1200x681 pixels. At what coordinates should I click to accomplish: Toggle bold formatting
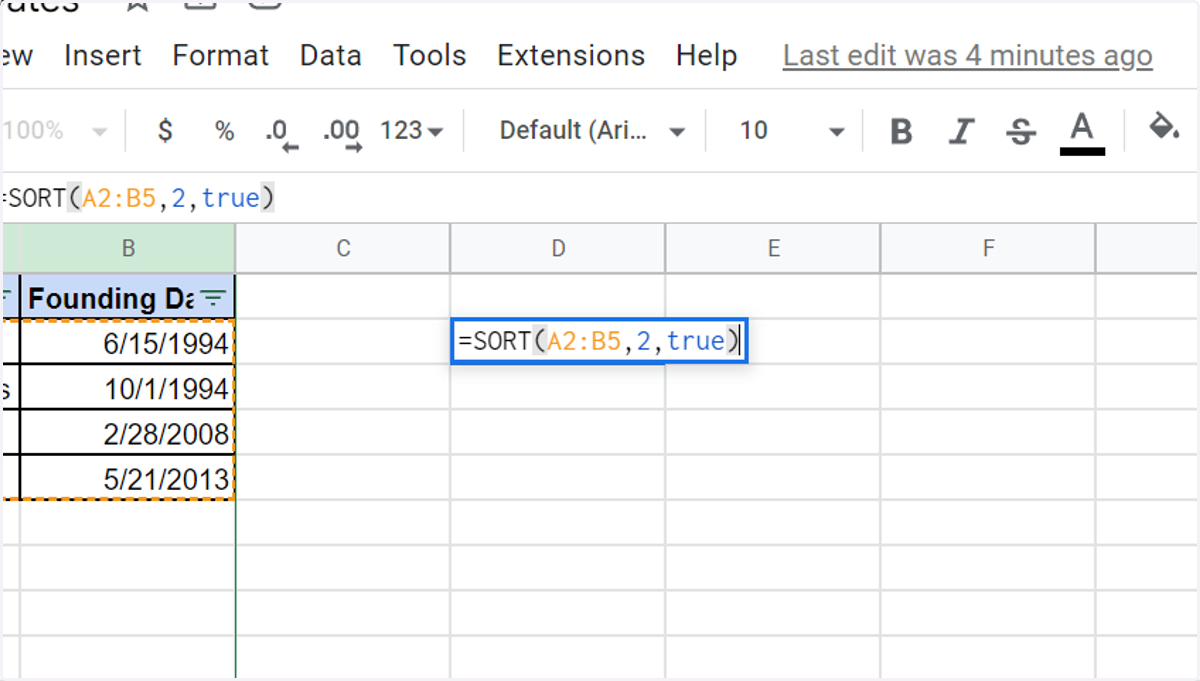(901, 131)
